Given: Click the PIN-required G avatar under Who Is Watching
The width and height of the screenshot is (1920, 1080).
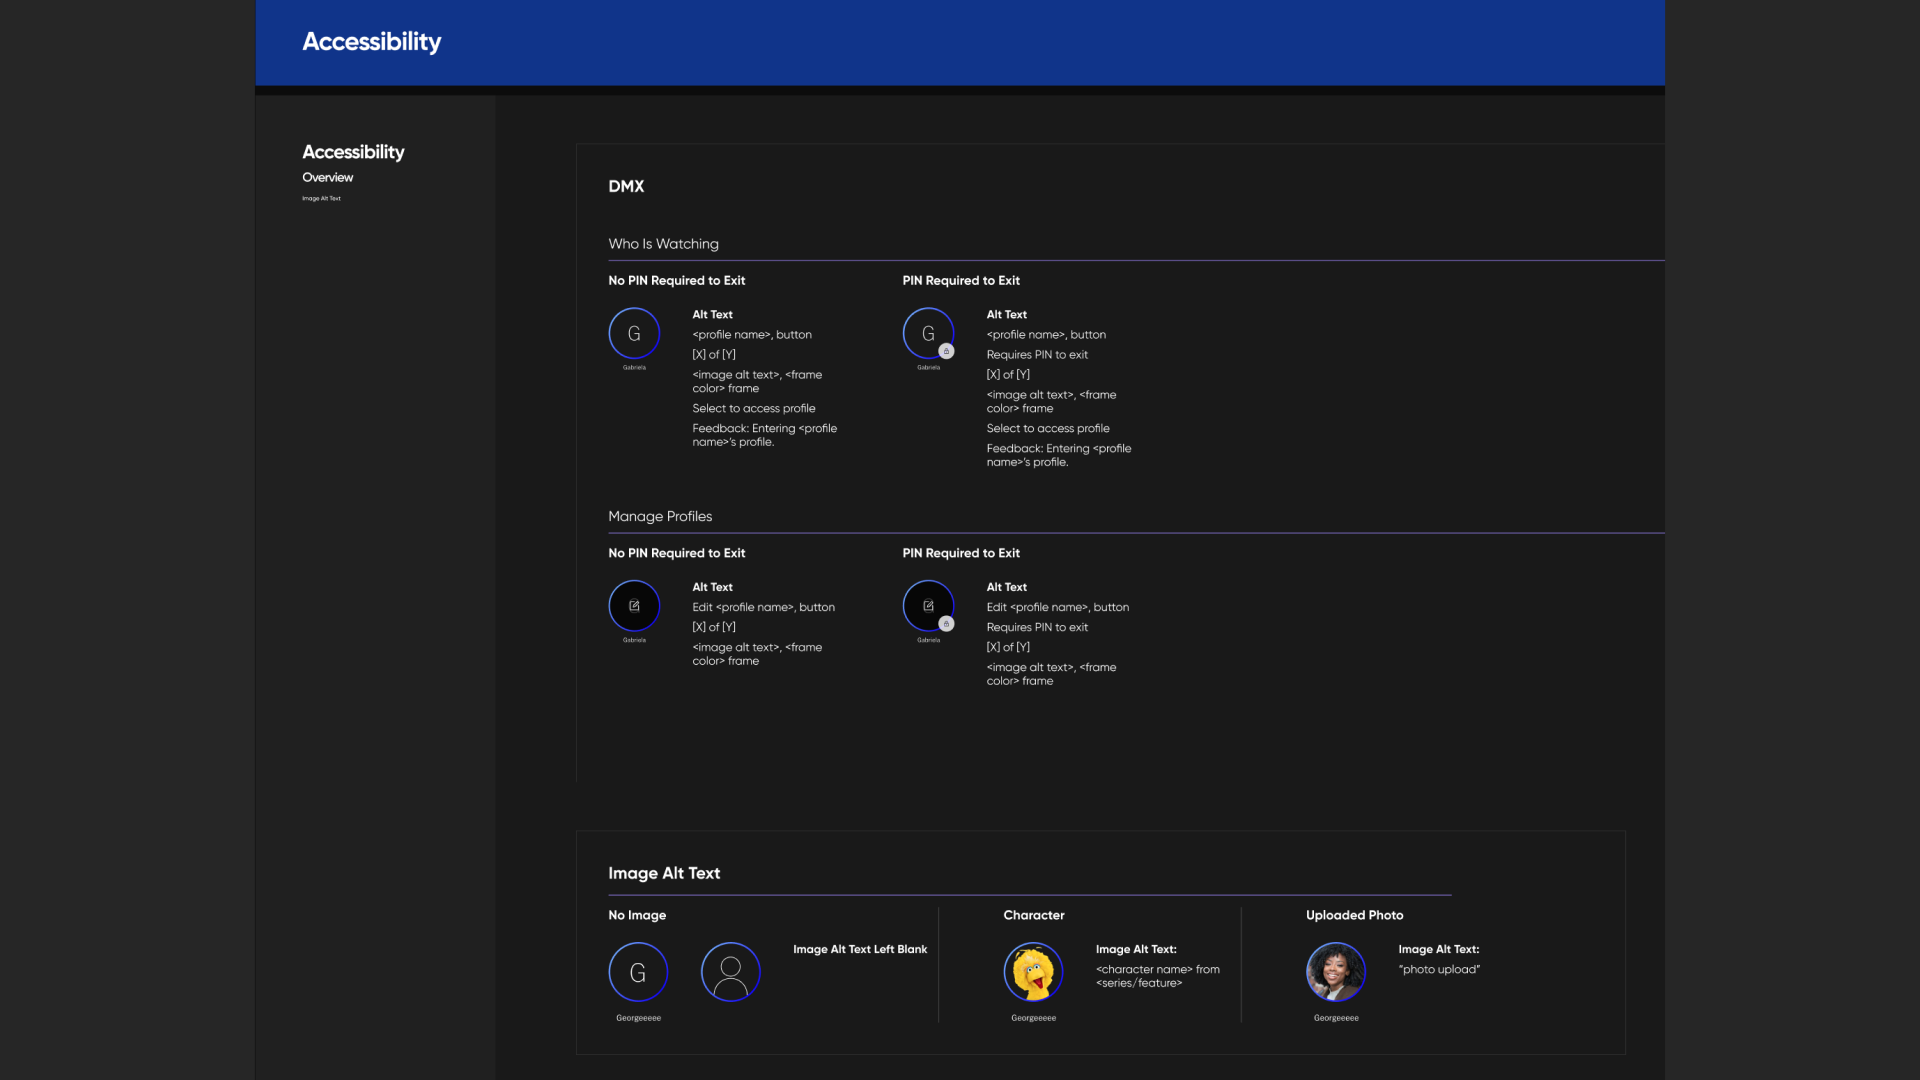Looking at the screenshot, I should coord(928,333).
